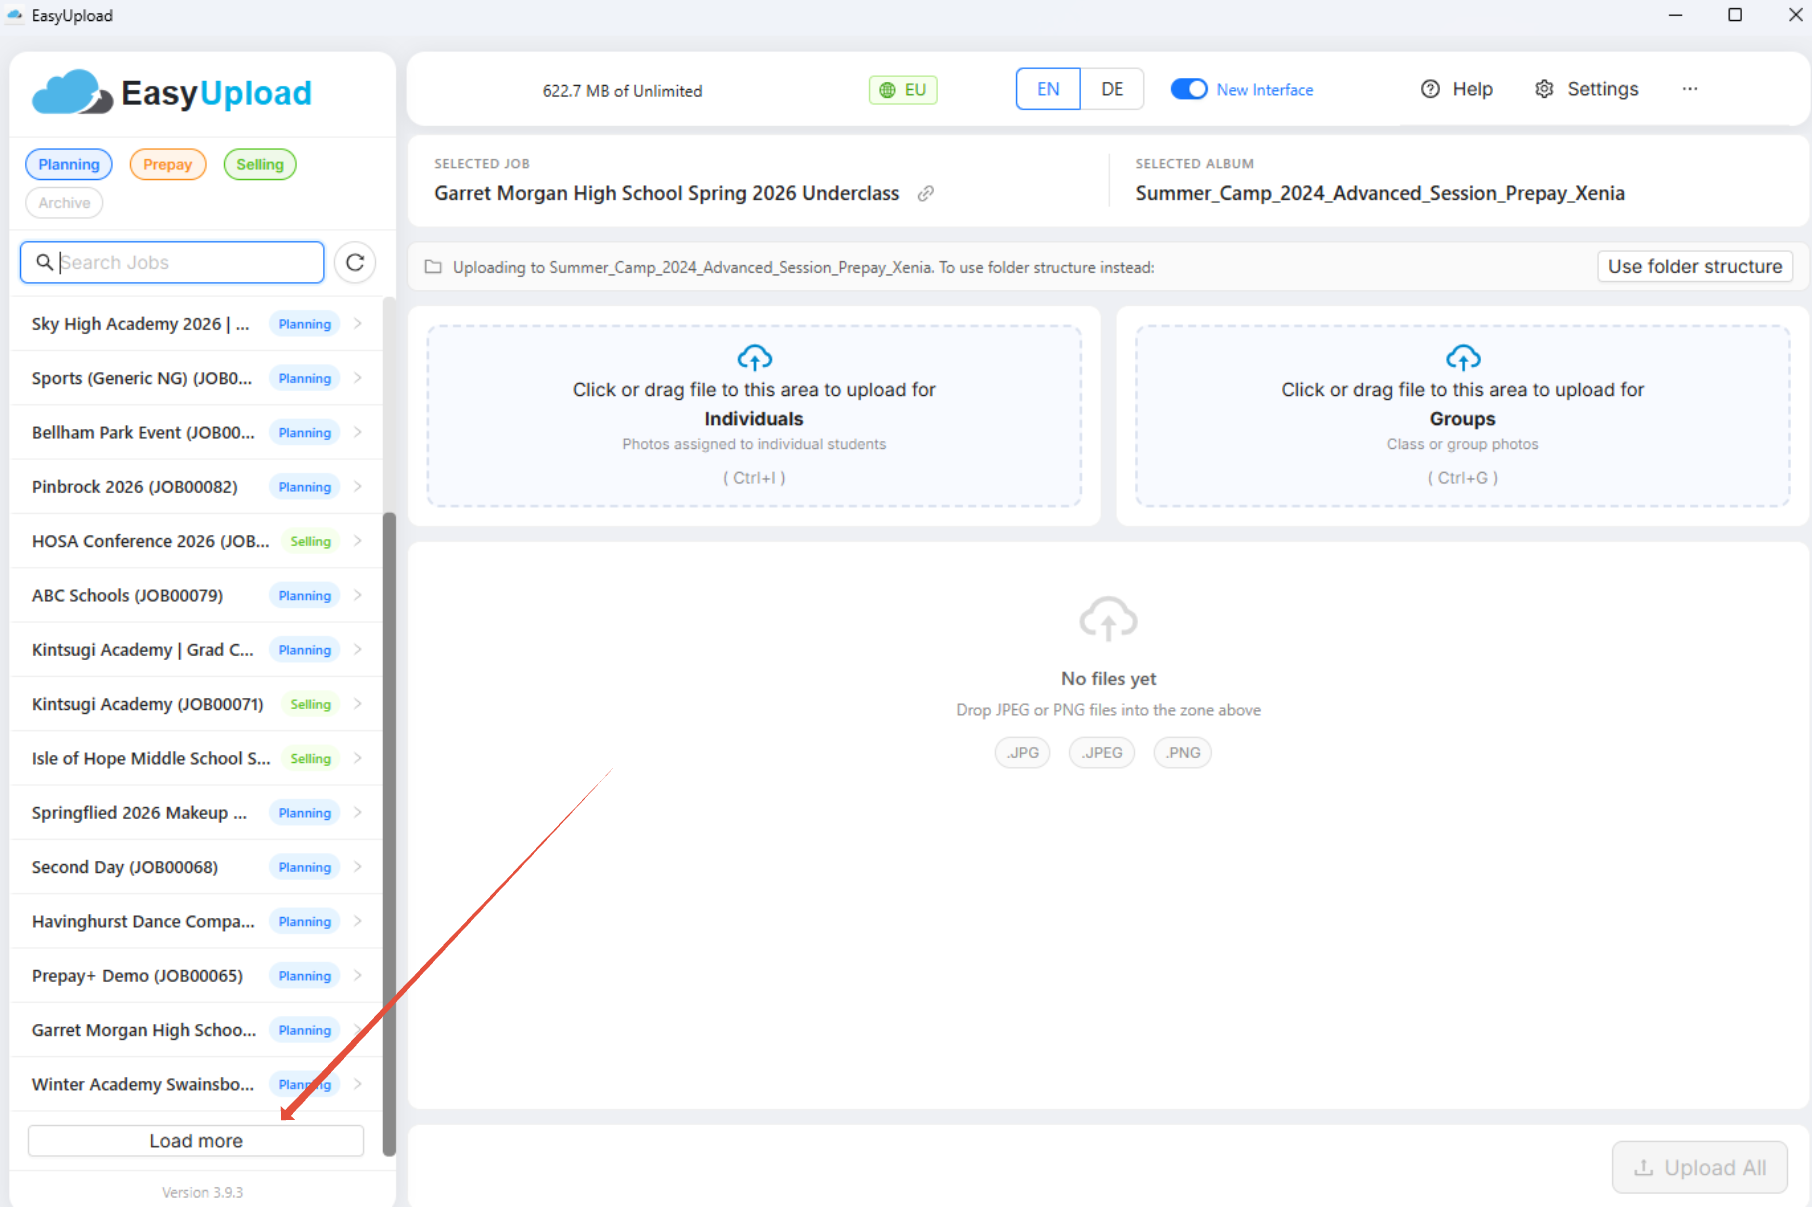Click Use folder structure button

click(1695, 266)
